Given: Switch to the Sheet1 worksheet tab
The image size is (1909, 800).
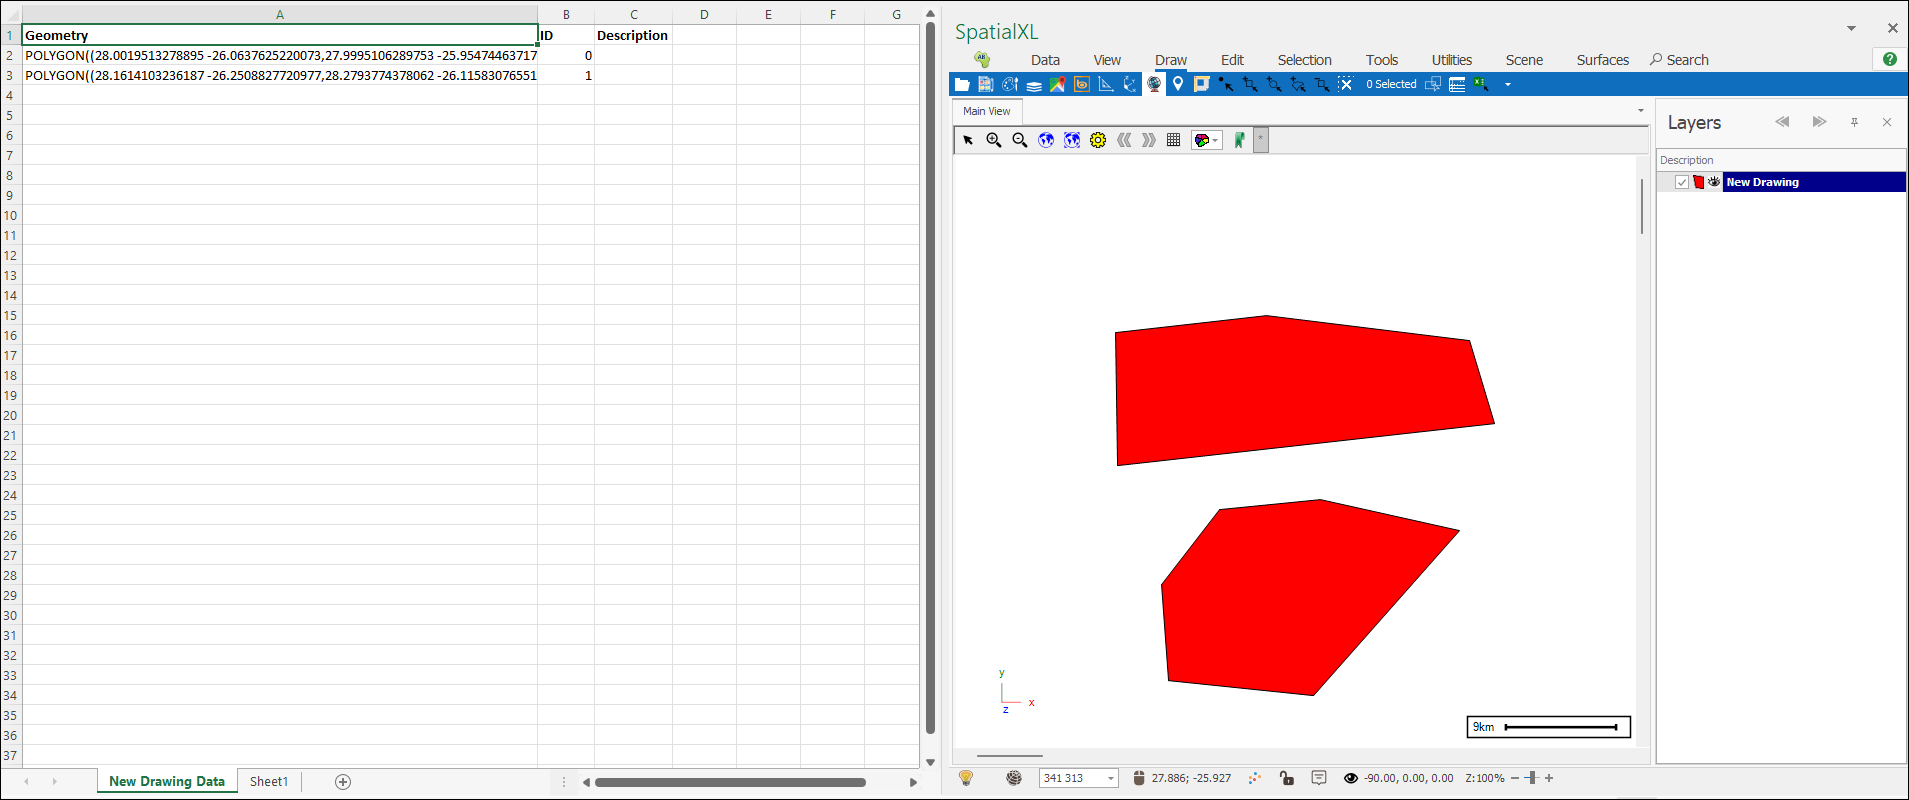Looking at the screenshot, I should [x=268, y=781].
